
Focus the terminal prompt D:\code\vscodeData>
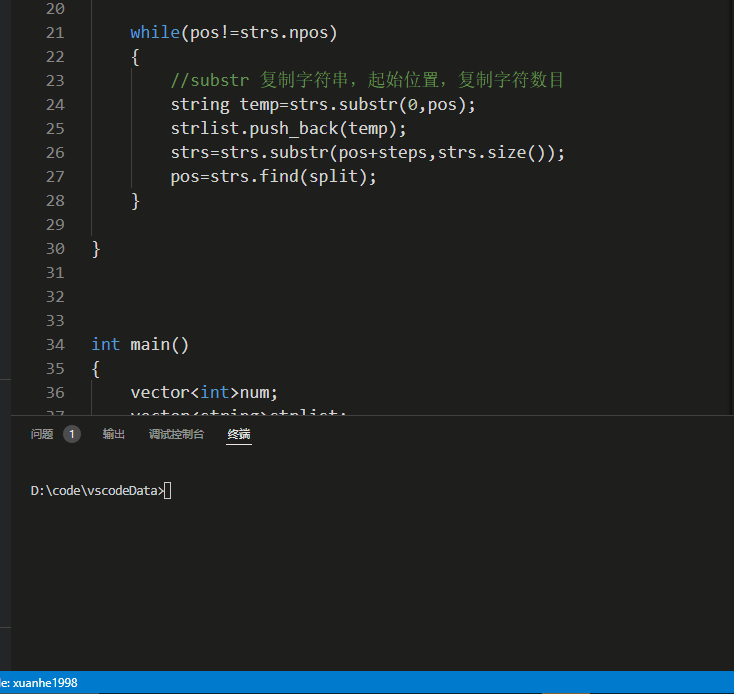pyautogui.click(x=97, y=491)
